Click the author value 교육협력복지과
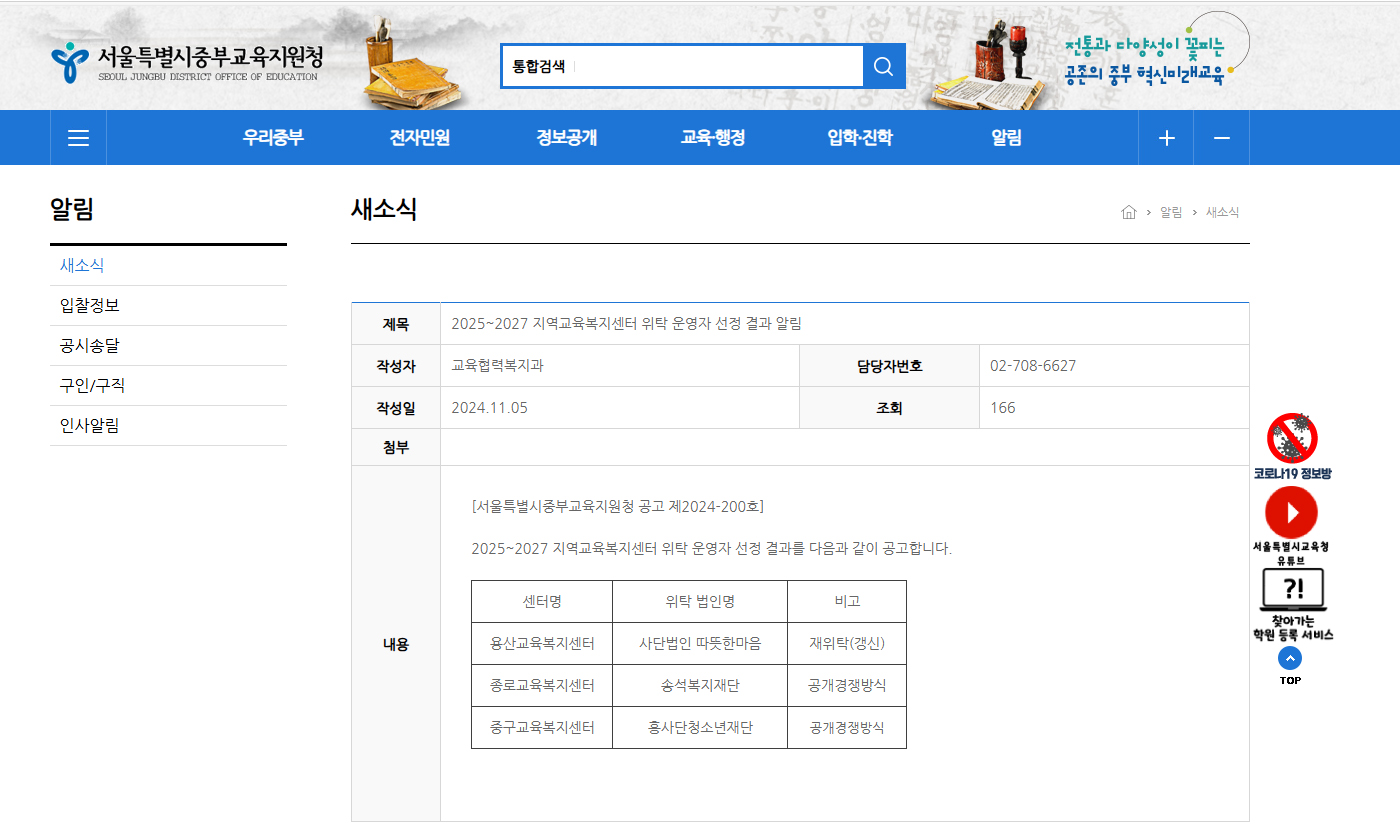 coord(497,366)
